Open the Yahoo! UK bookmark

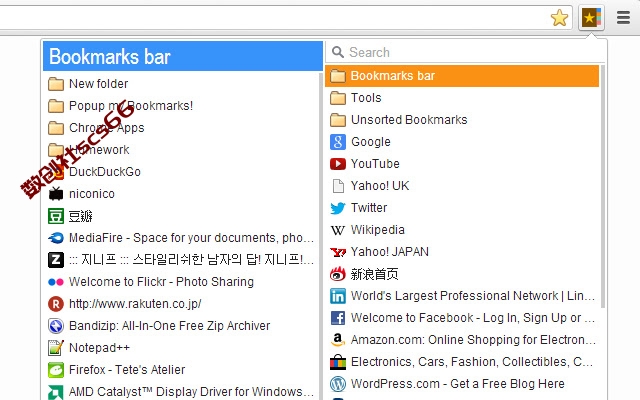(x=462, y=186)
